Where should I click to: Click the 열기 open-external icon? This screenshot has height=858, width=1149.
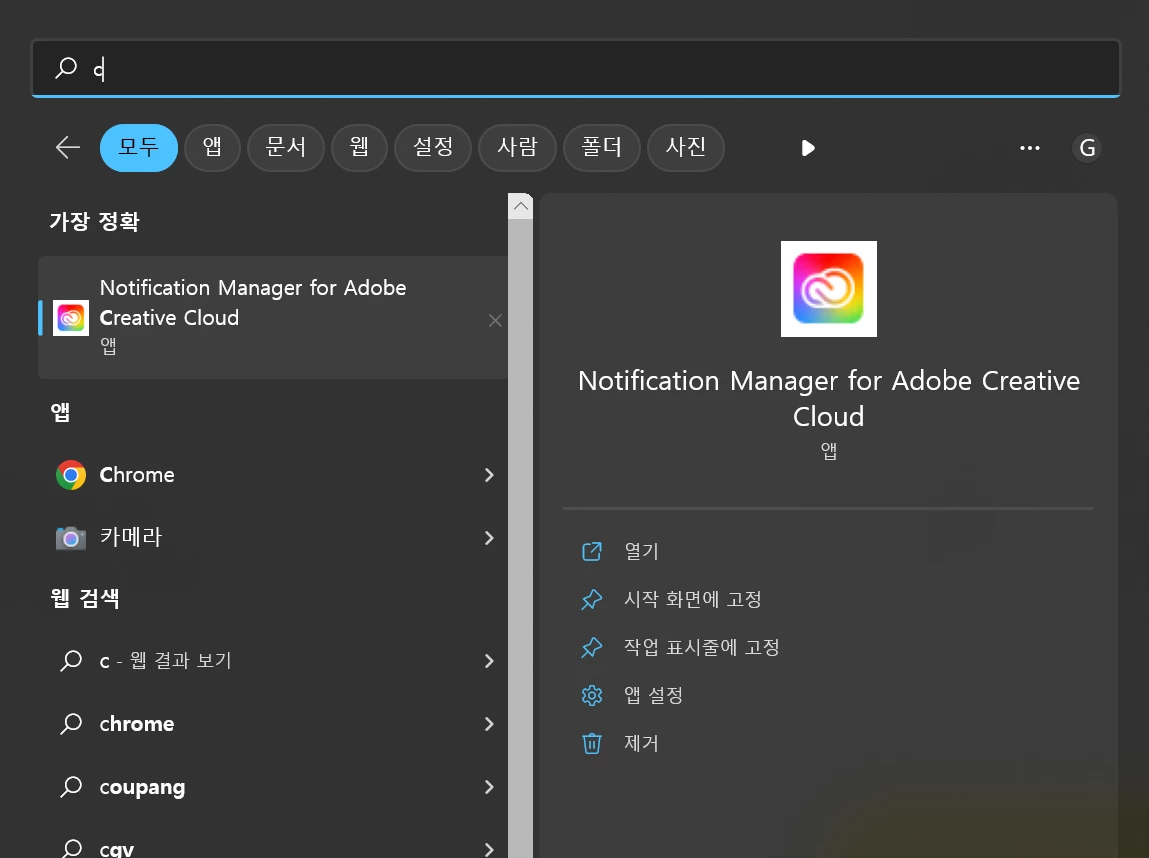click(591, 551)
